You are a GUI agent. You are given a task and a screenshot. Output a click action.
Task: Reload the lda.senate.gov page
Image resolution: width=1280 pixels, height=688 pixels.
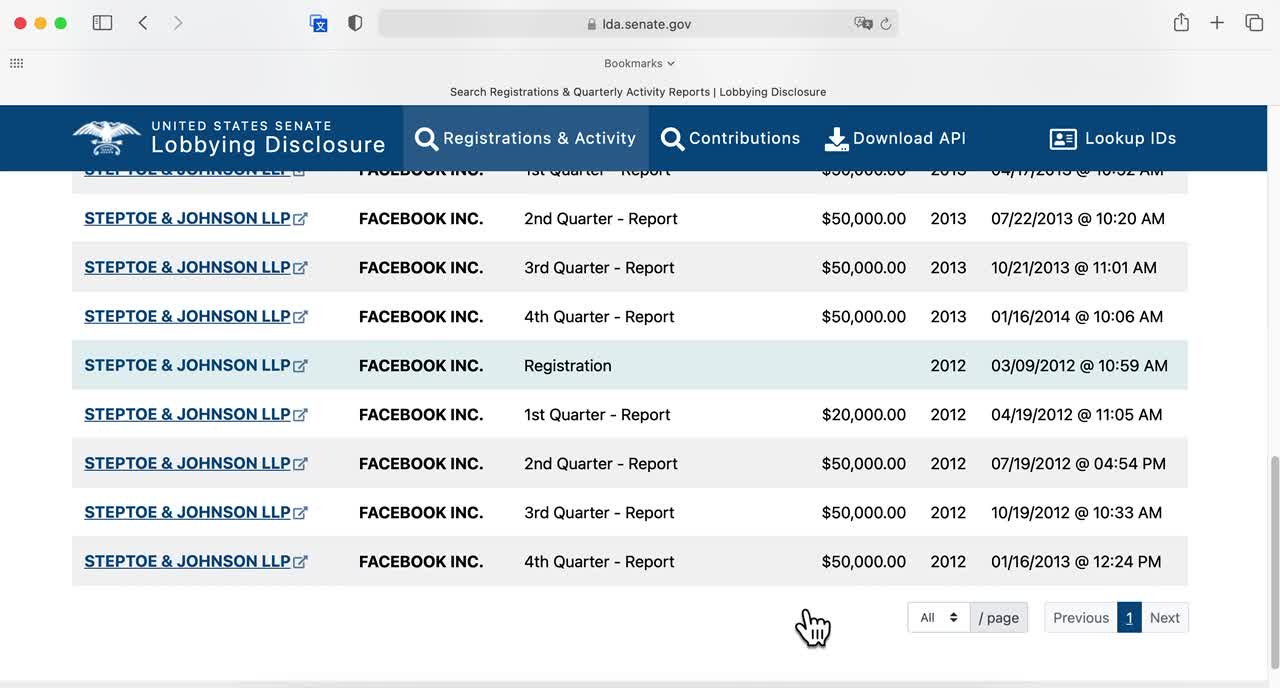coord(886,24)
